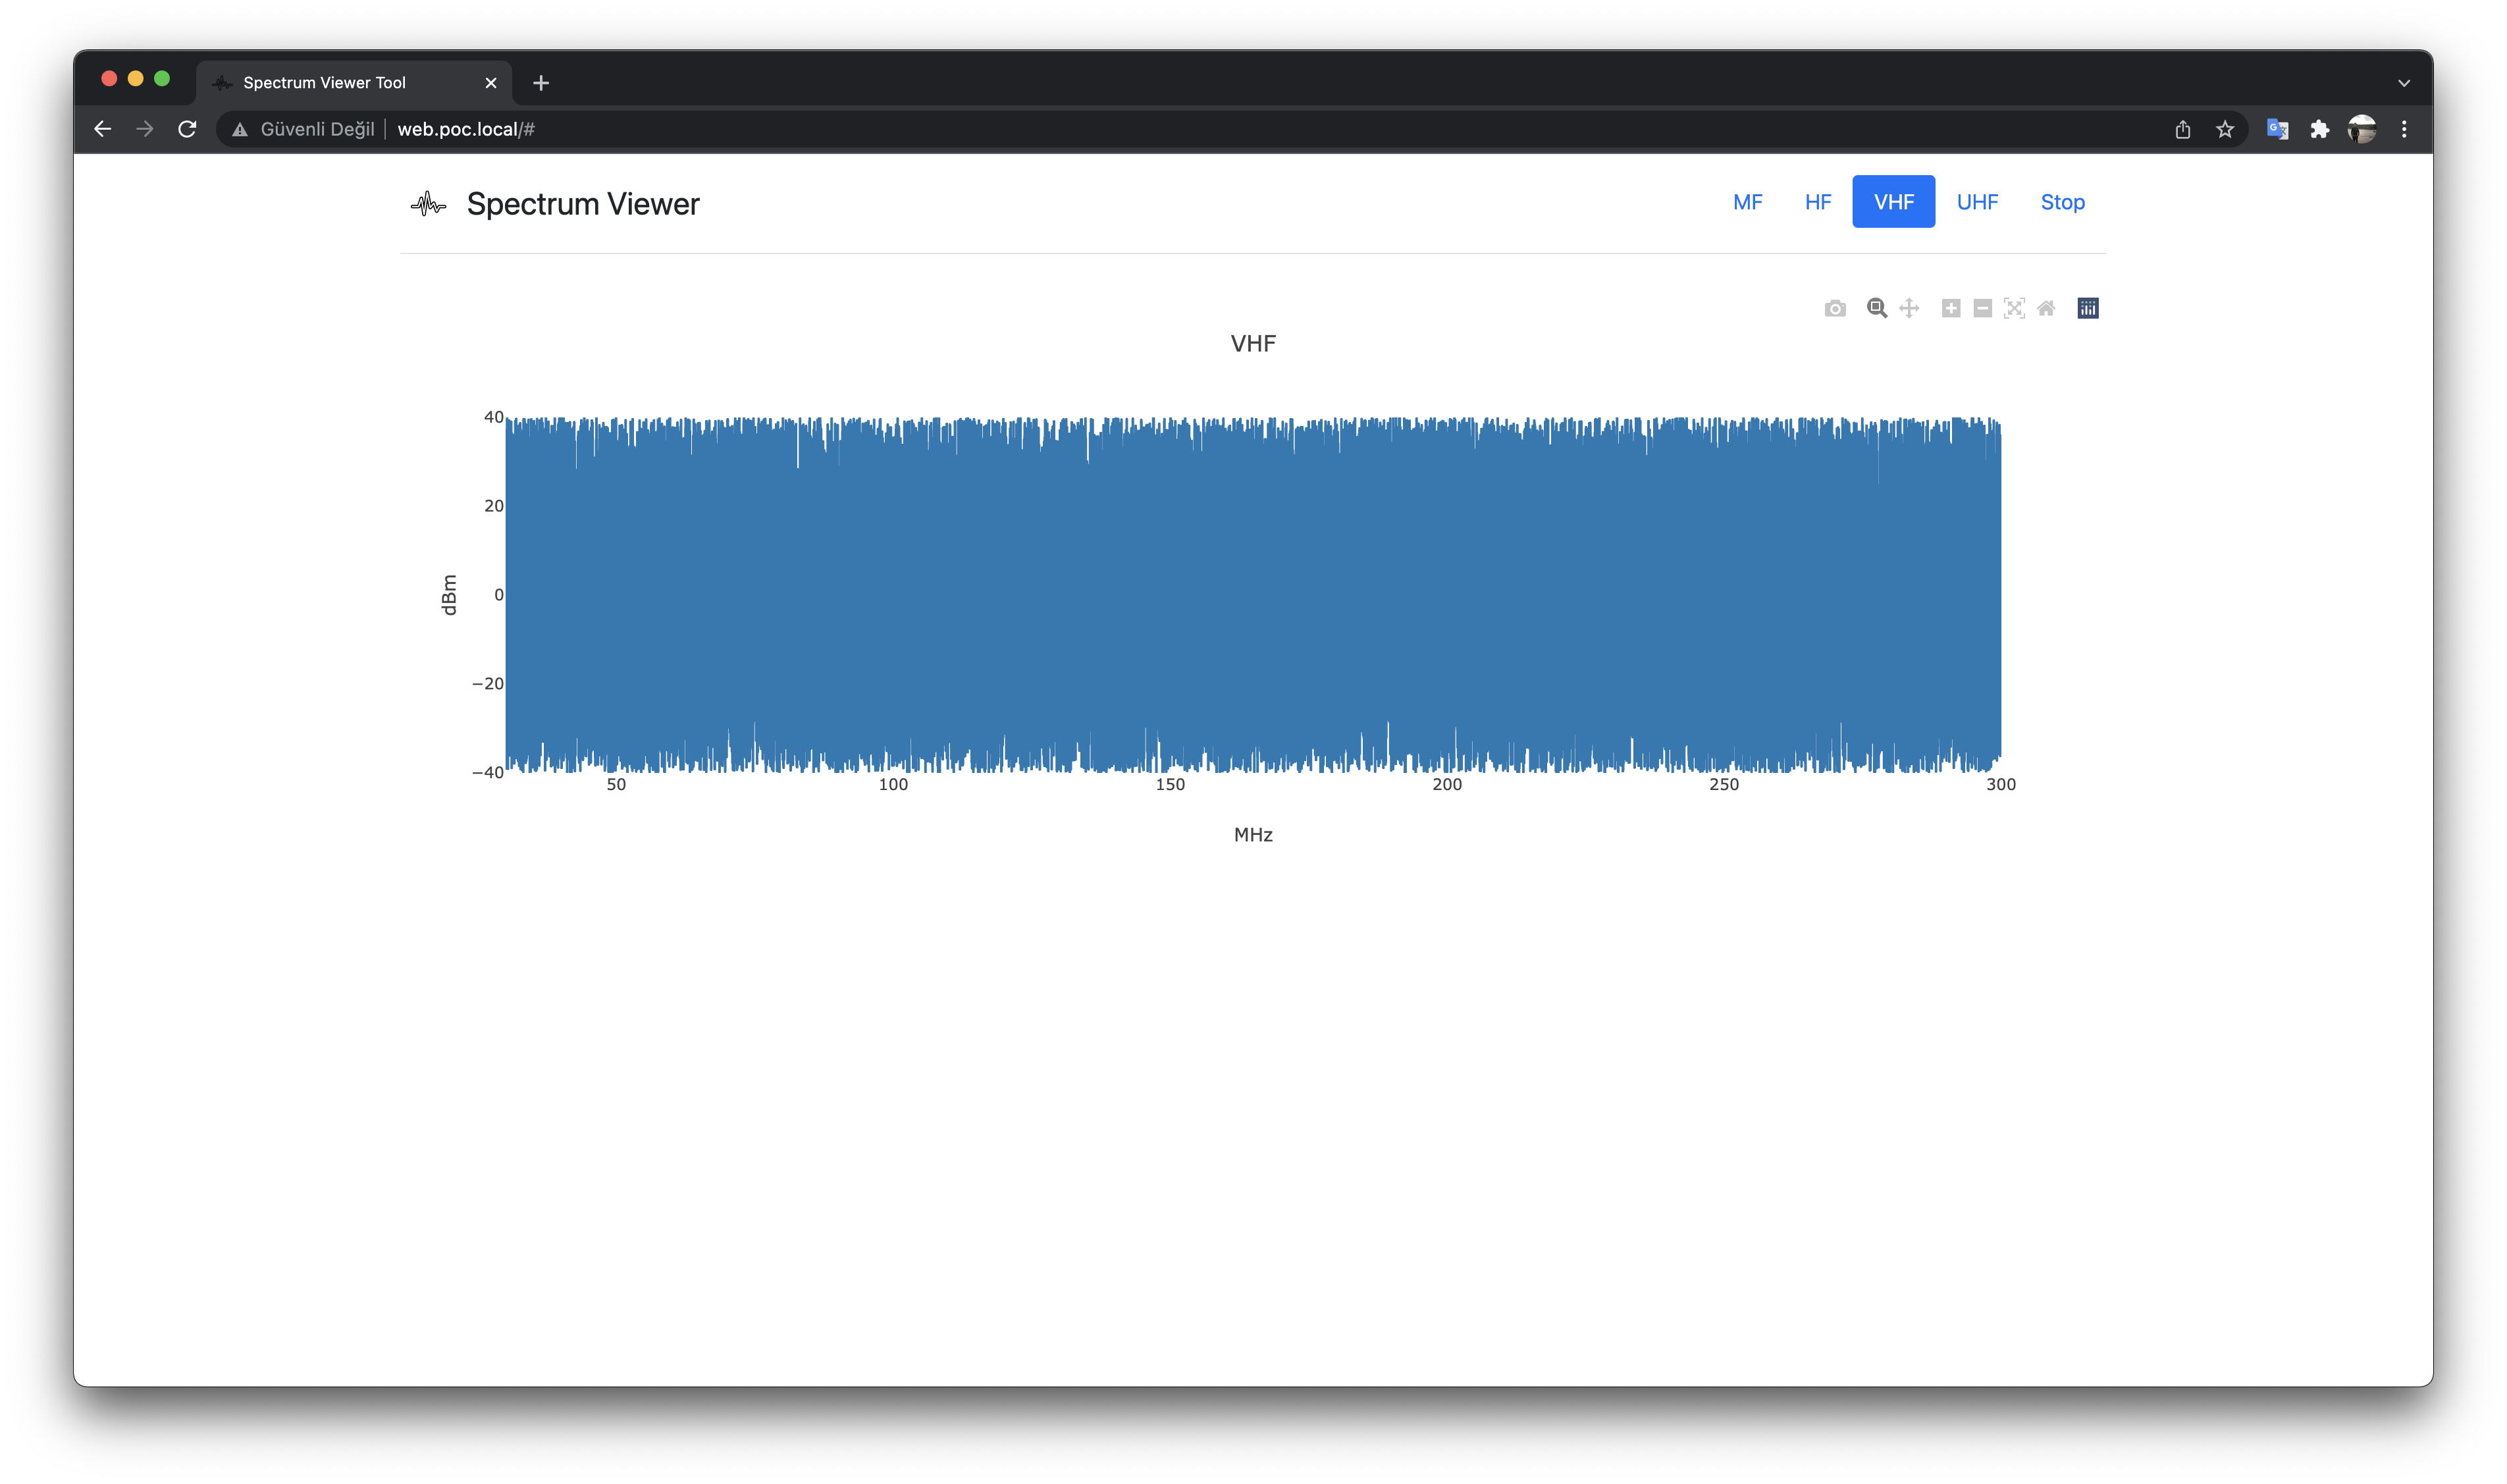Open the Plotly logo link in modebar

[x=2087, y=308]
